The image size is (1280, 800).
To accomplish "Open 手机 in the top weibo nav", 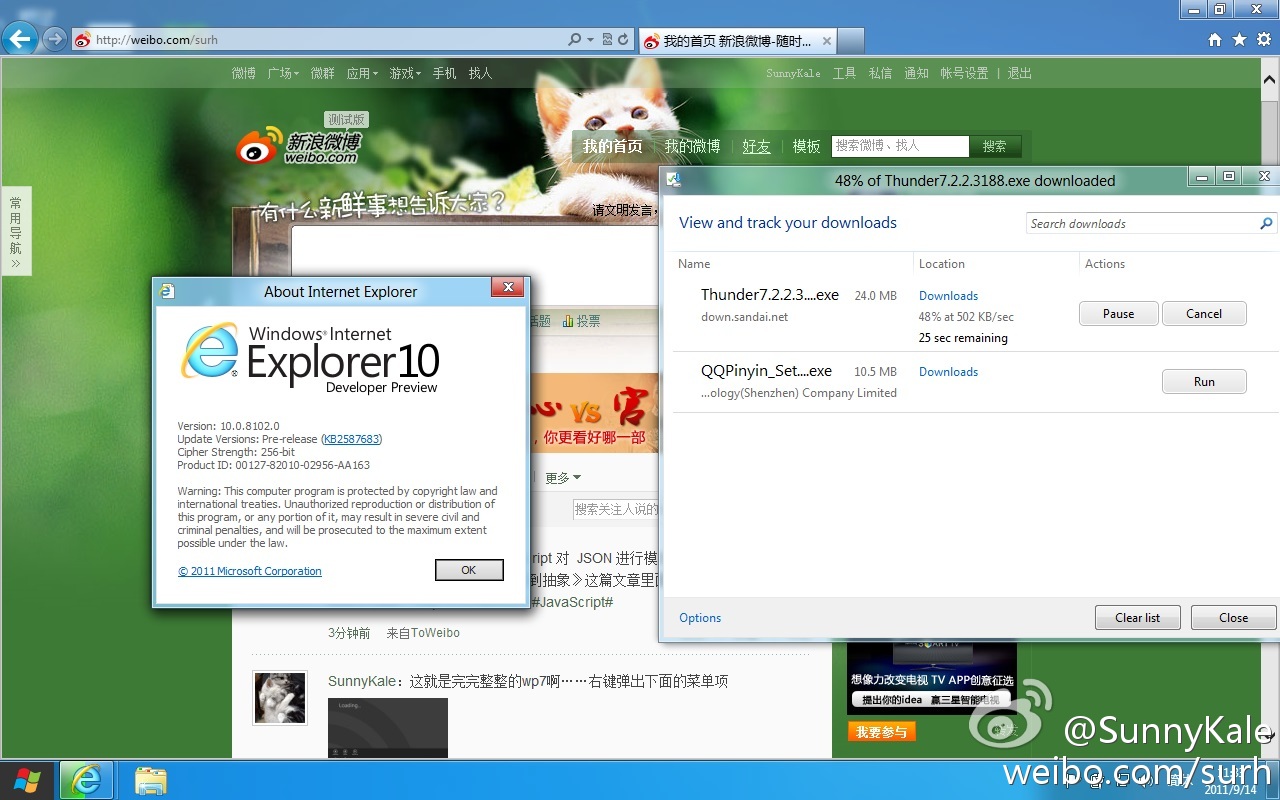I will click(x=444, y=73).
